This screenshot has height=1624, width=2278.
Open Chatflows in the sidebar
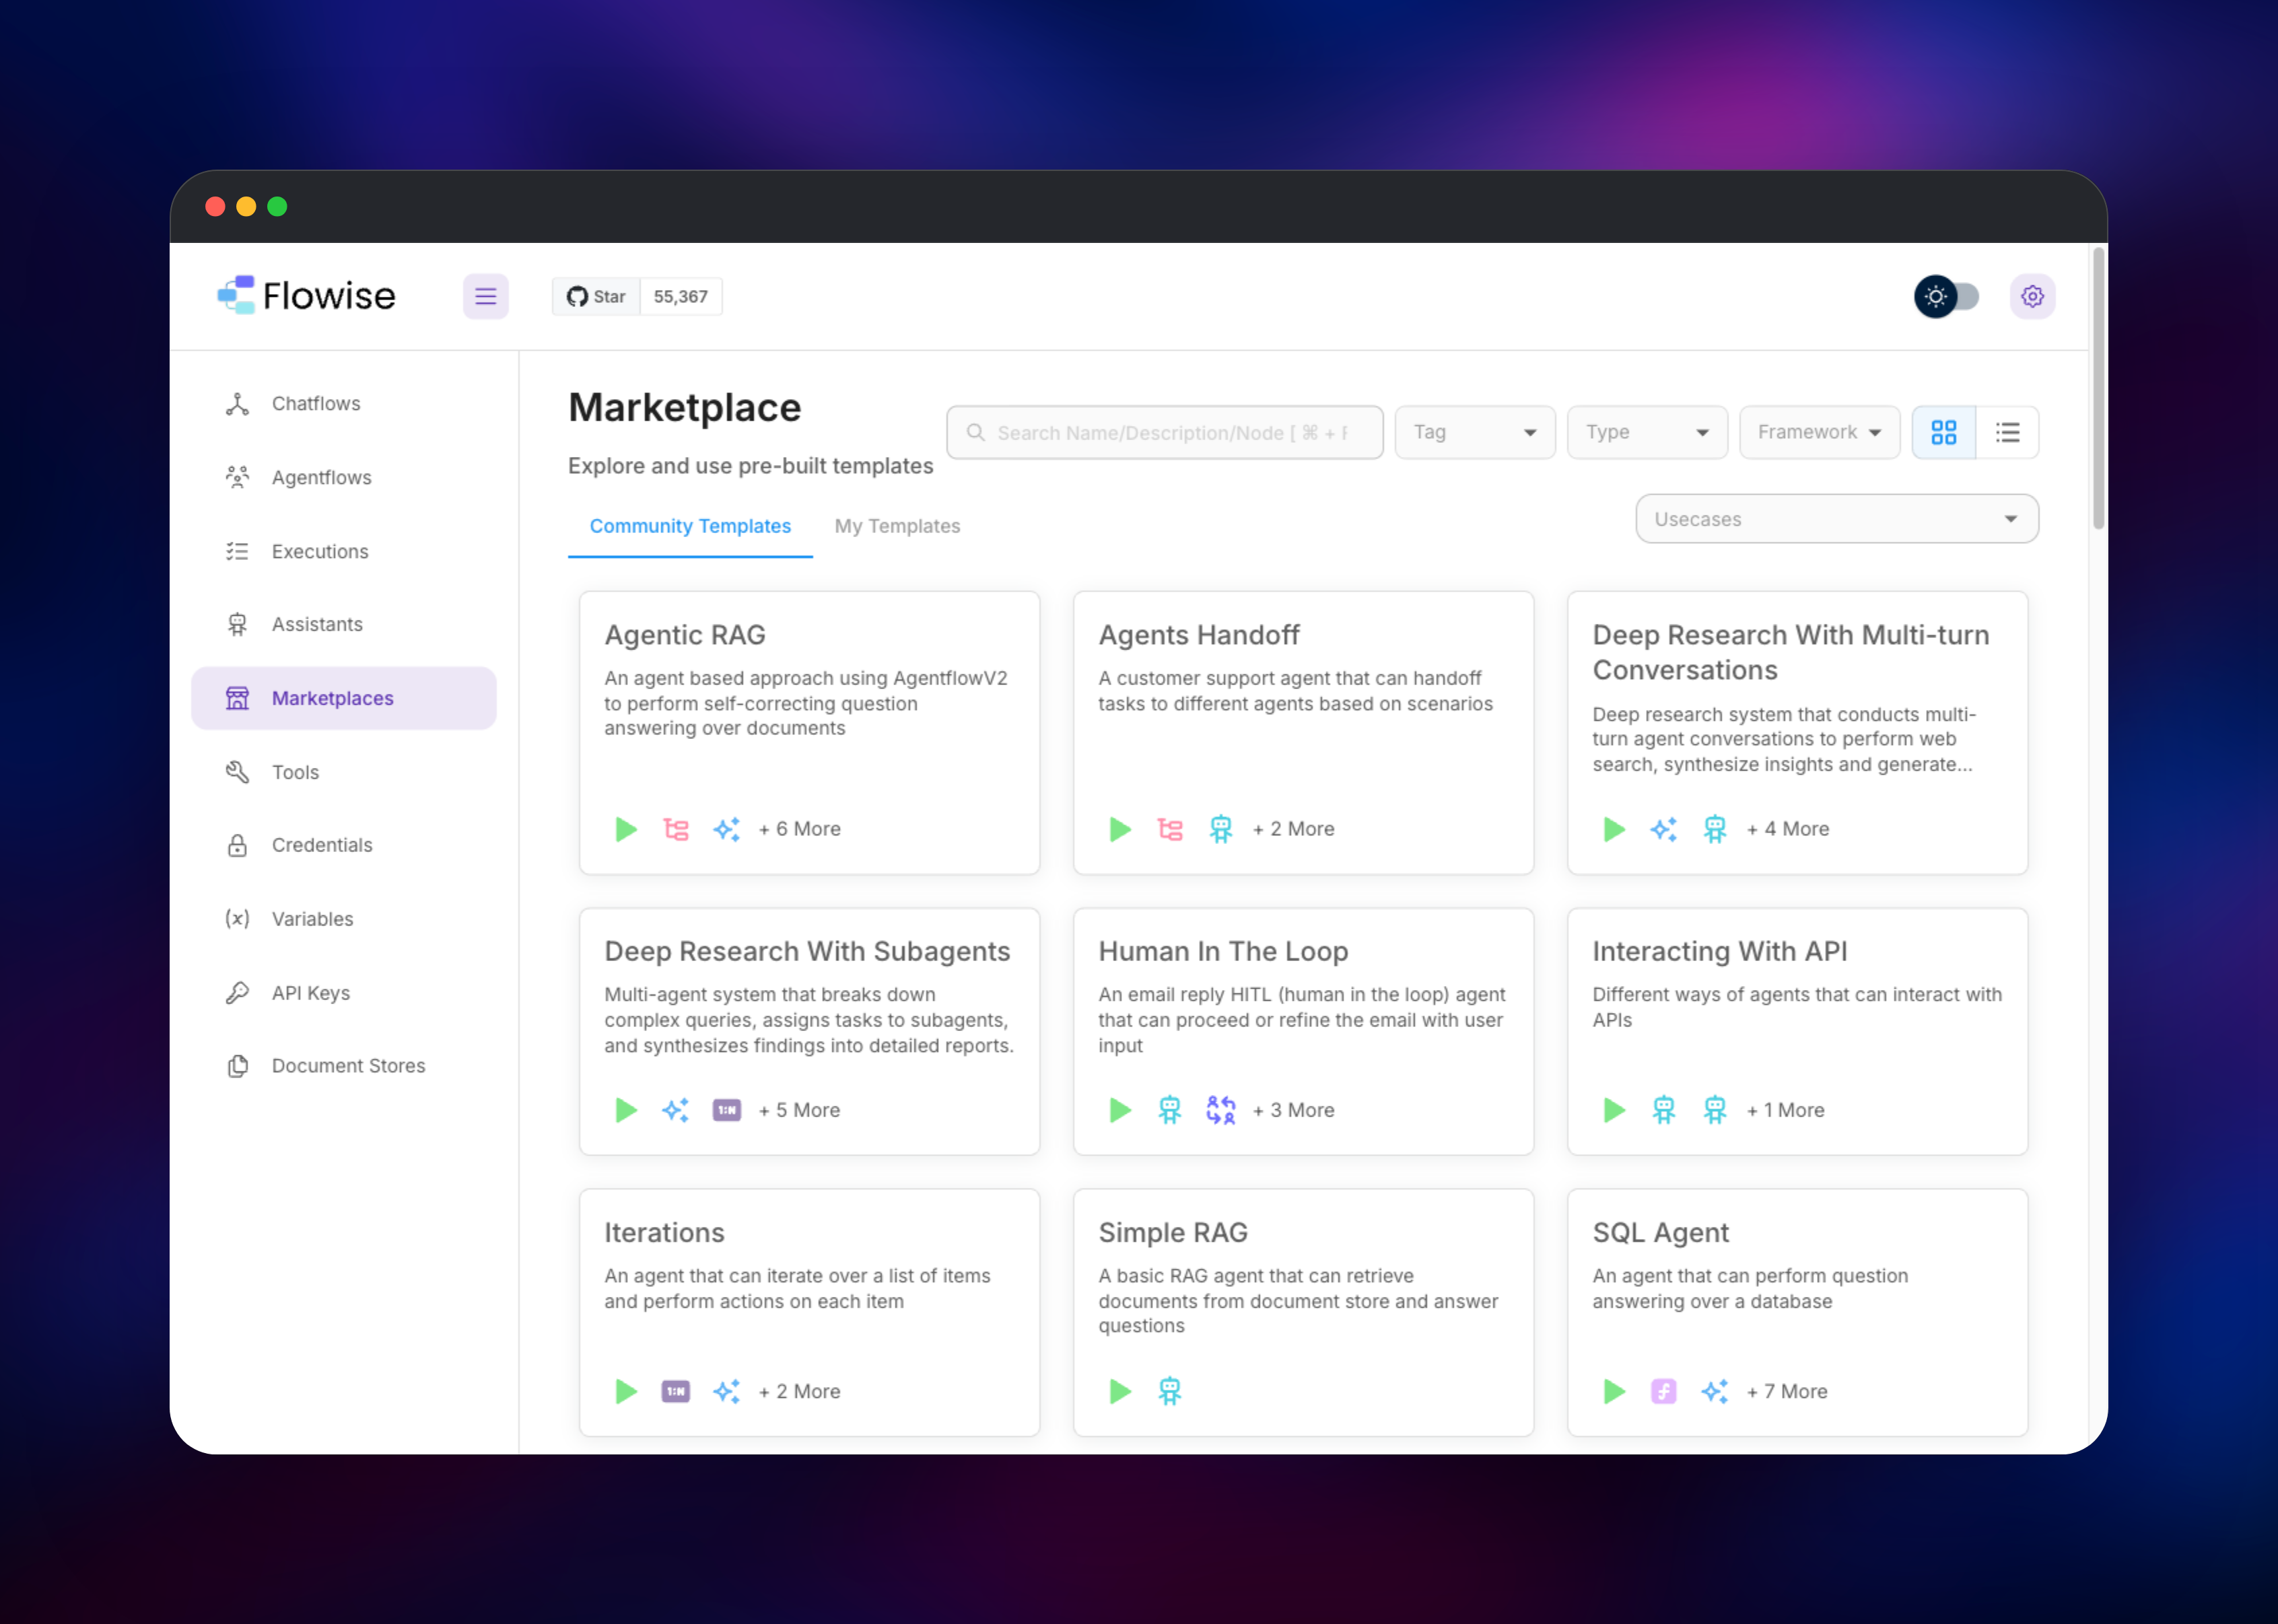(343, 404)
